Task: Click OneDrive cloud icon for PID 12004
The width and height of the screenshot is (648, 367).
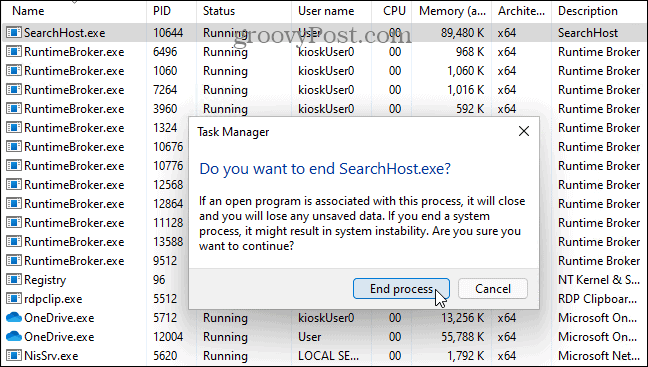Action: 14,336
